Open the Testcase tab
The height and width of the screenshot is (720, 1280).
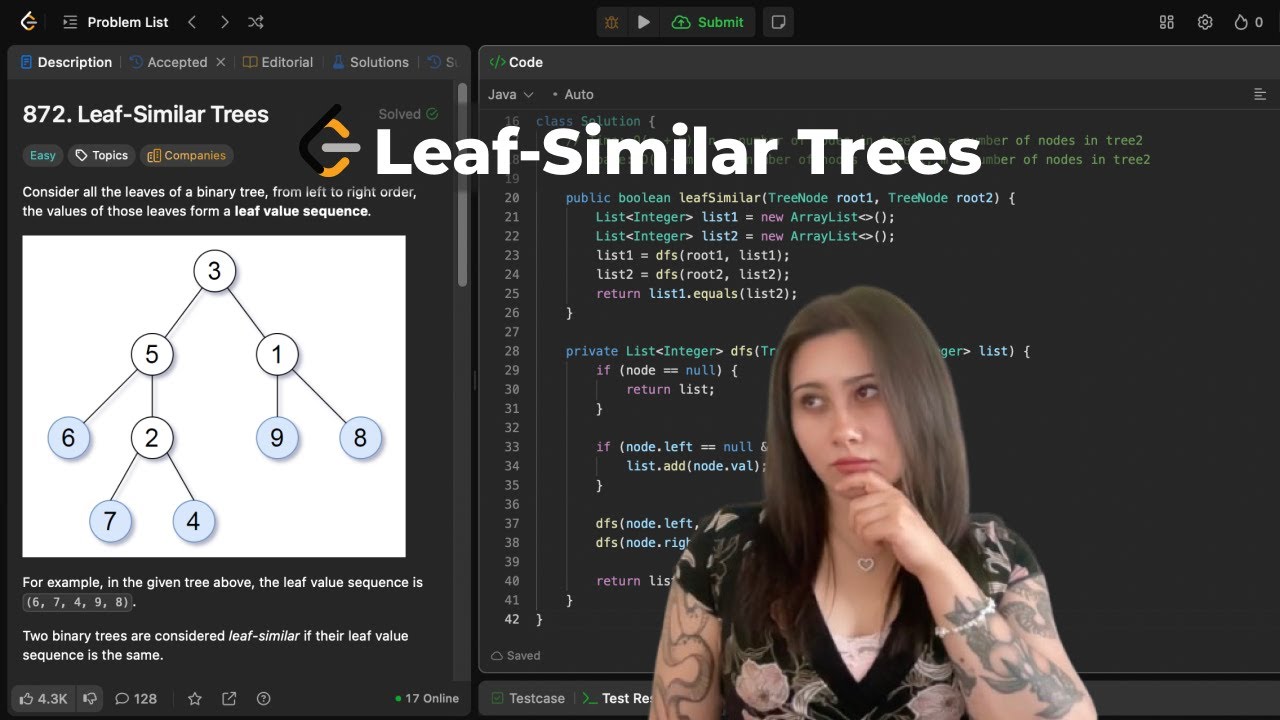pos(527,698)
